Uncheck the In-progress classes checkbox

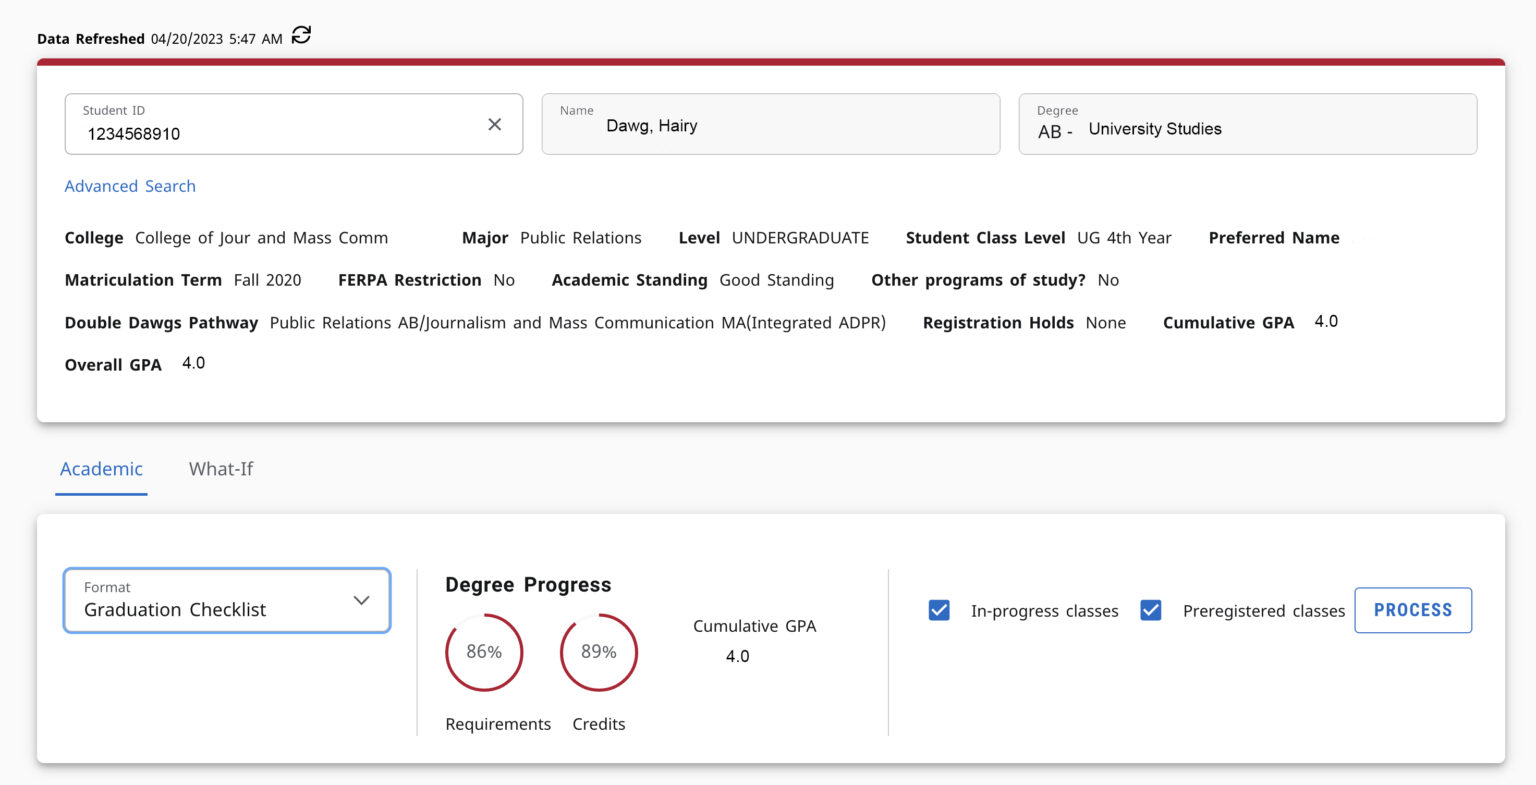tap(939, 609)
